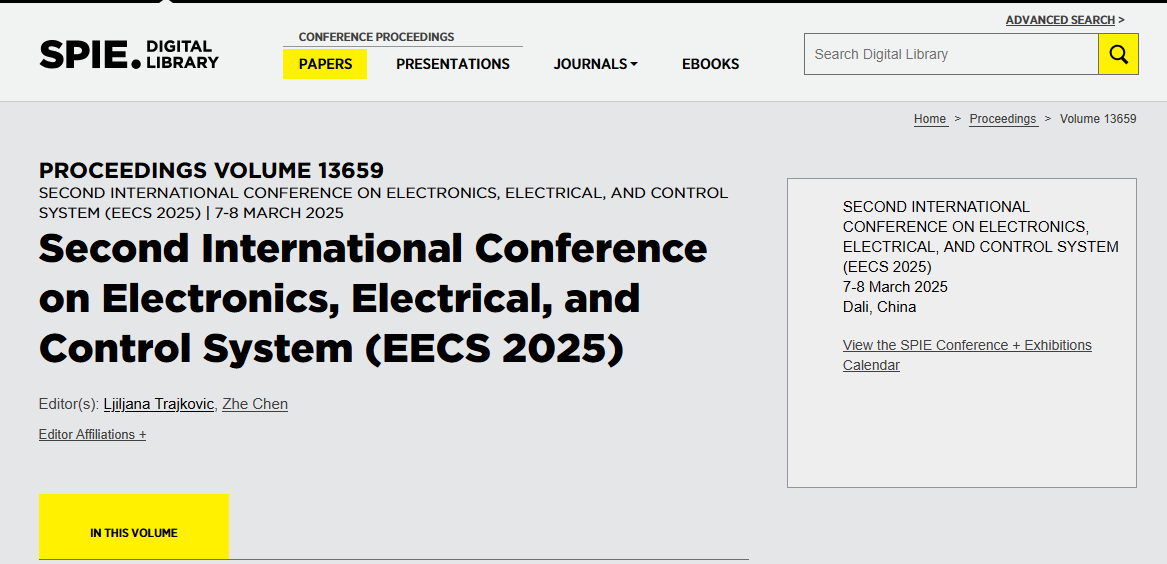Viewport: 1167px width, 564px height.
Task: Open the eBooks section
Action: pos(710,64)
